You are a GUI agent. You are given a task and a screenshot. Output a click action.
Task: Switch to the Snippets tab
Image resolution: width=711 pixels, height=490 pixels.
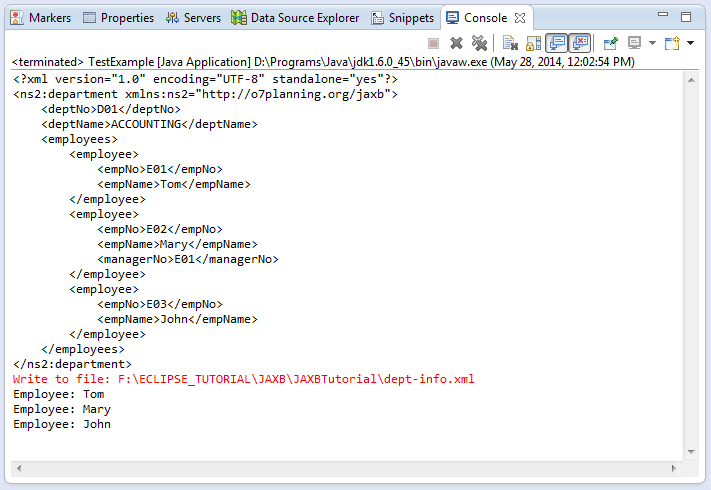403,18
